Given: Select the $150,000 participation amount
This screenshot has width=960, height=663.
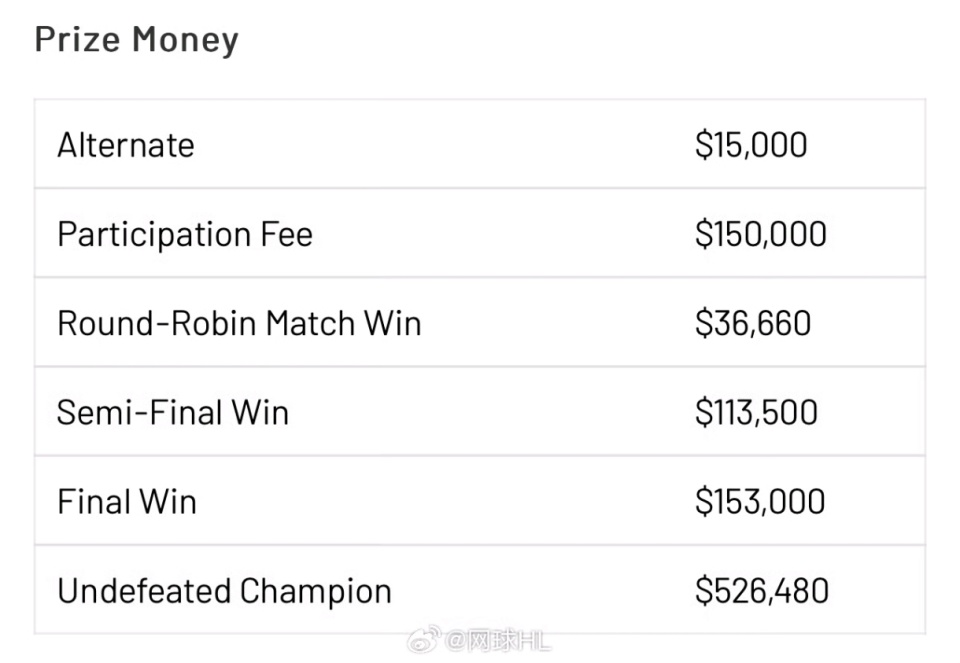Looking at the screenshot, I should (761, 234).
